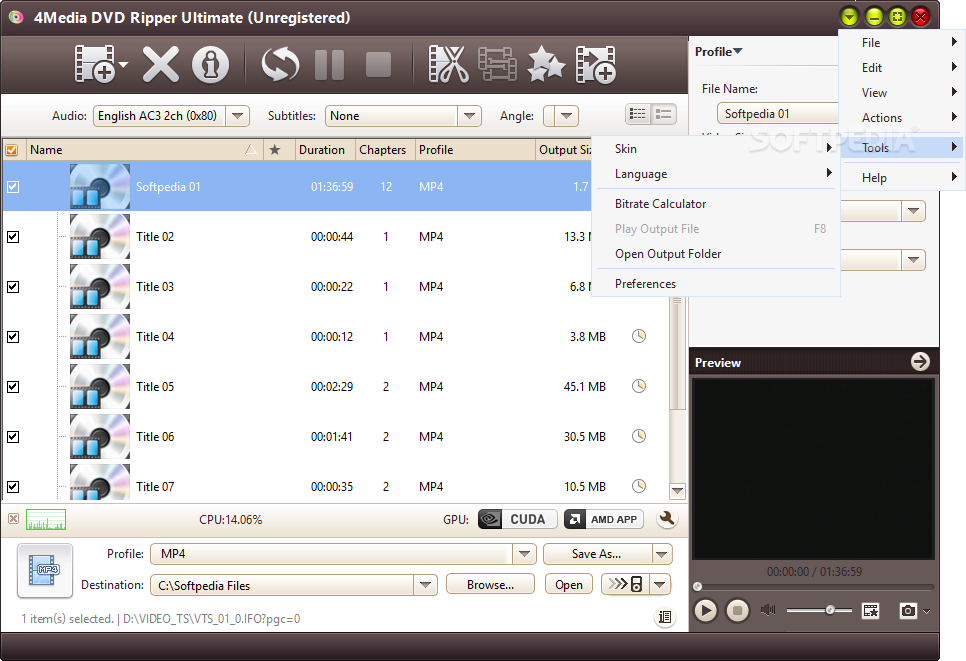This screenshot has width=966, height=661.
Task: Click the preview playback seek bar
Action: pos(814,586)
